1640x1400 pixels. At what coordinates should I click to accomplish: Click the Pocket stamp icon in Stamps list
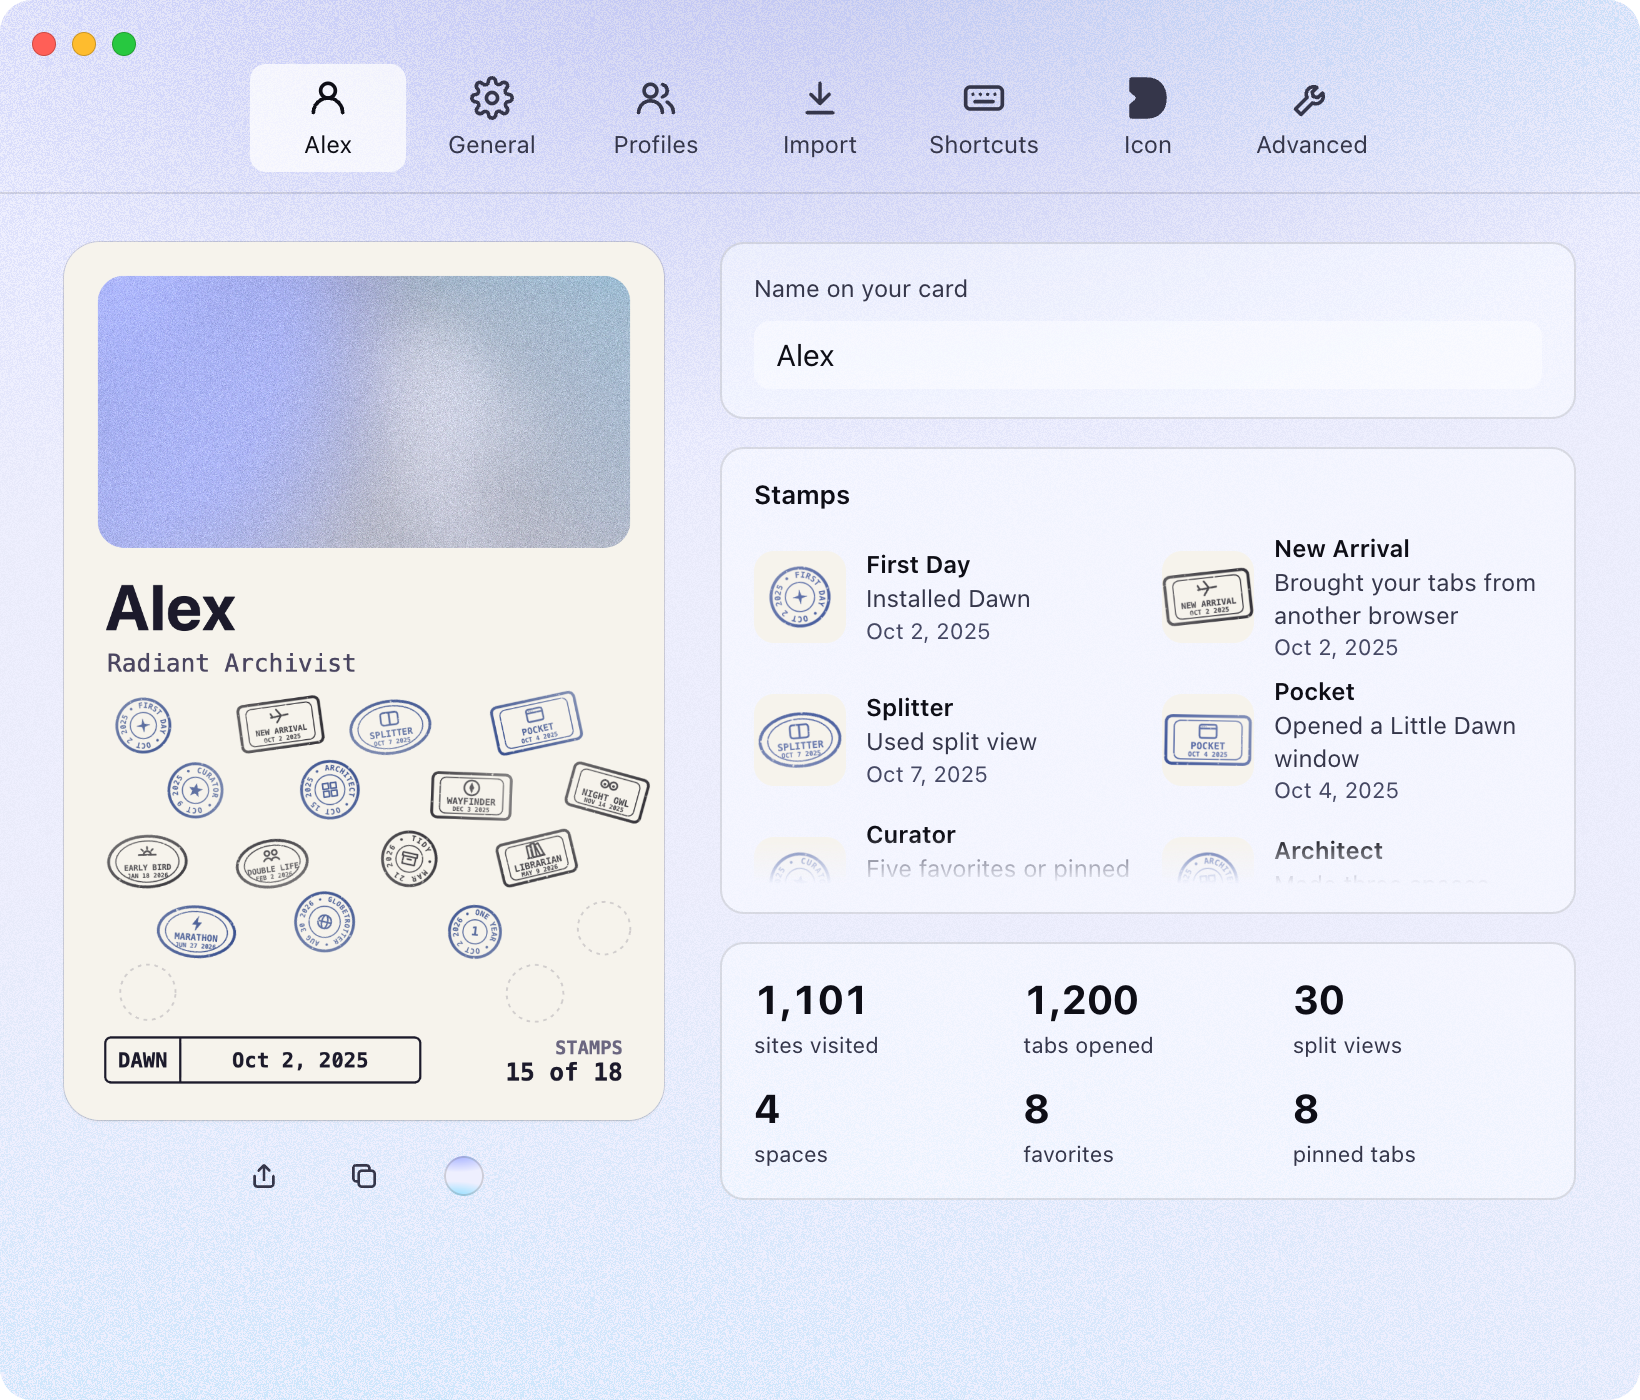[1208, 740]
